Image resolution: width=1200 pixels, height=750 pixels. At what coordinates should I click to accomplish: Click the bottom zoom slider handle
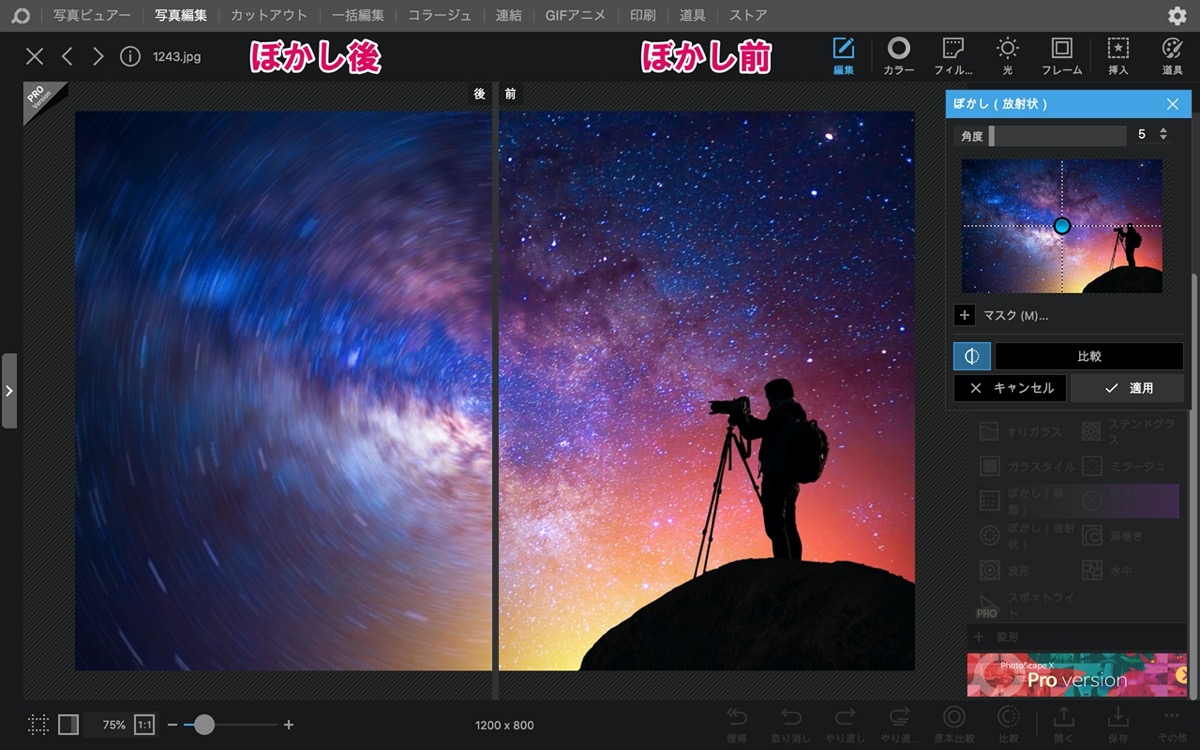point(204,724)
